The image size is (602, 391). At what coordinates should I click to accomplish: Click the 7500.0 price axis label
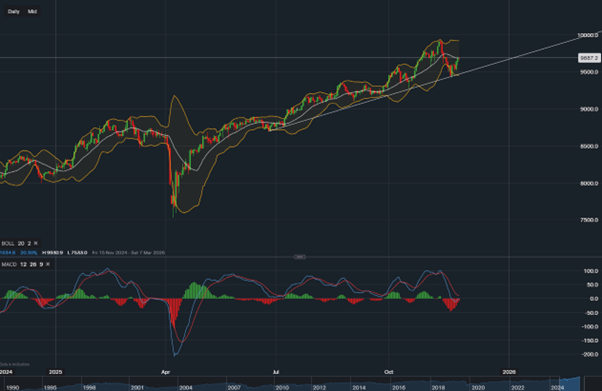(x=589, y=220)
